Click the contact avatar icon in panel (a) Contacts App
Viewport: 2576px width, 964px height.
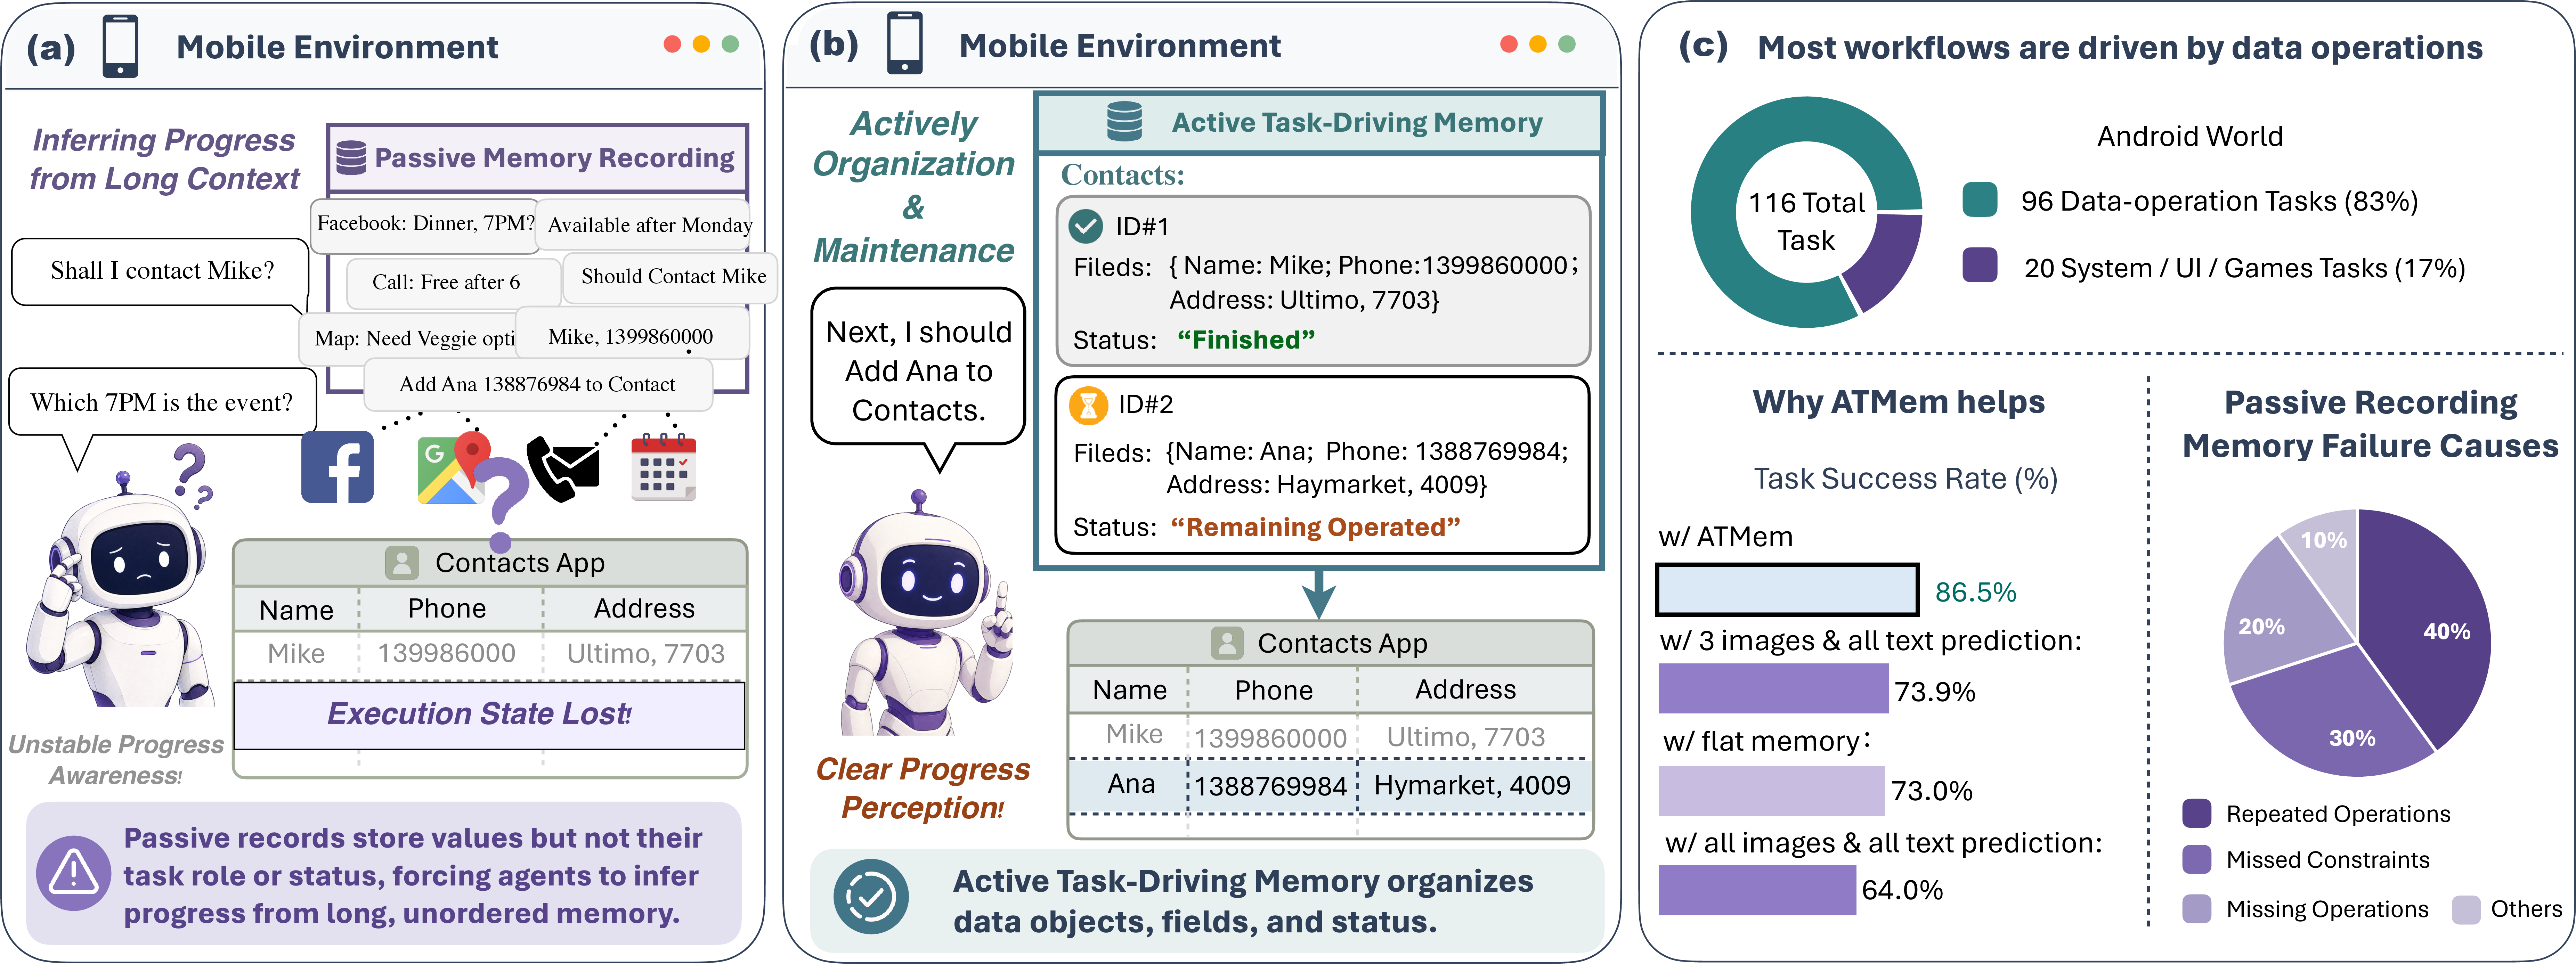coord(402,563)
